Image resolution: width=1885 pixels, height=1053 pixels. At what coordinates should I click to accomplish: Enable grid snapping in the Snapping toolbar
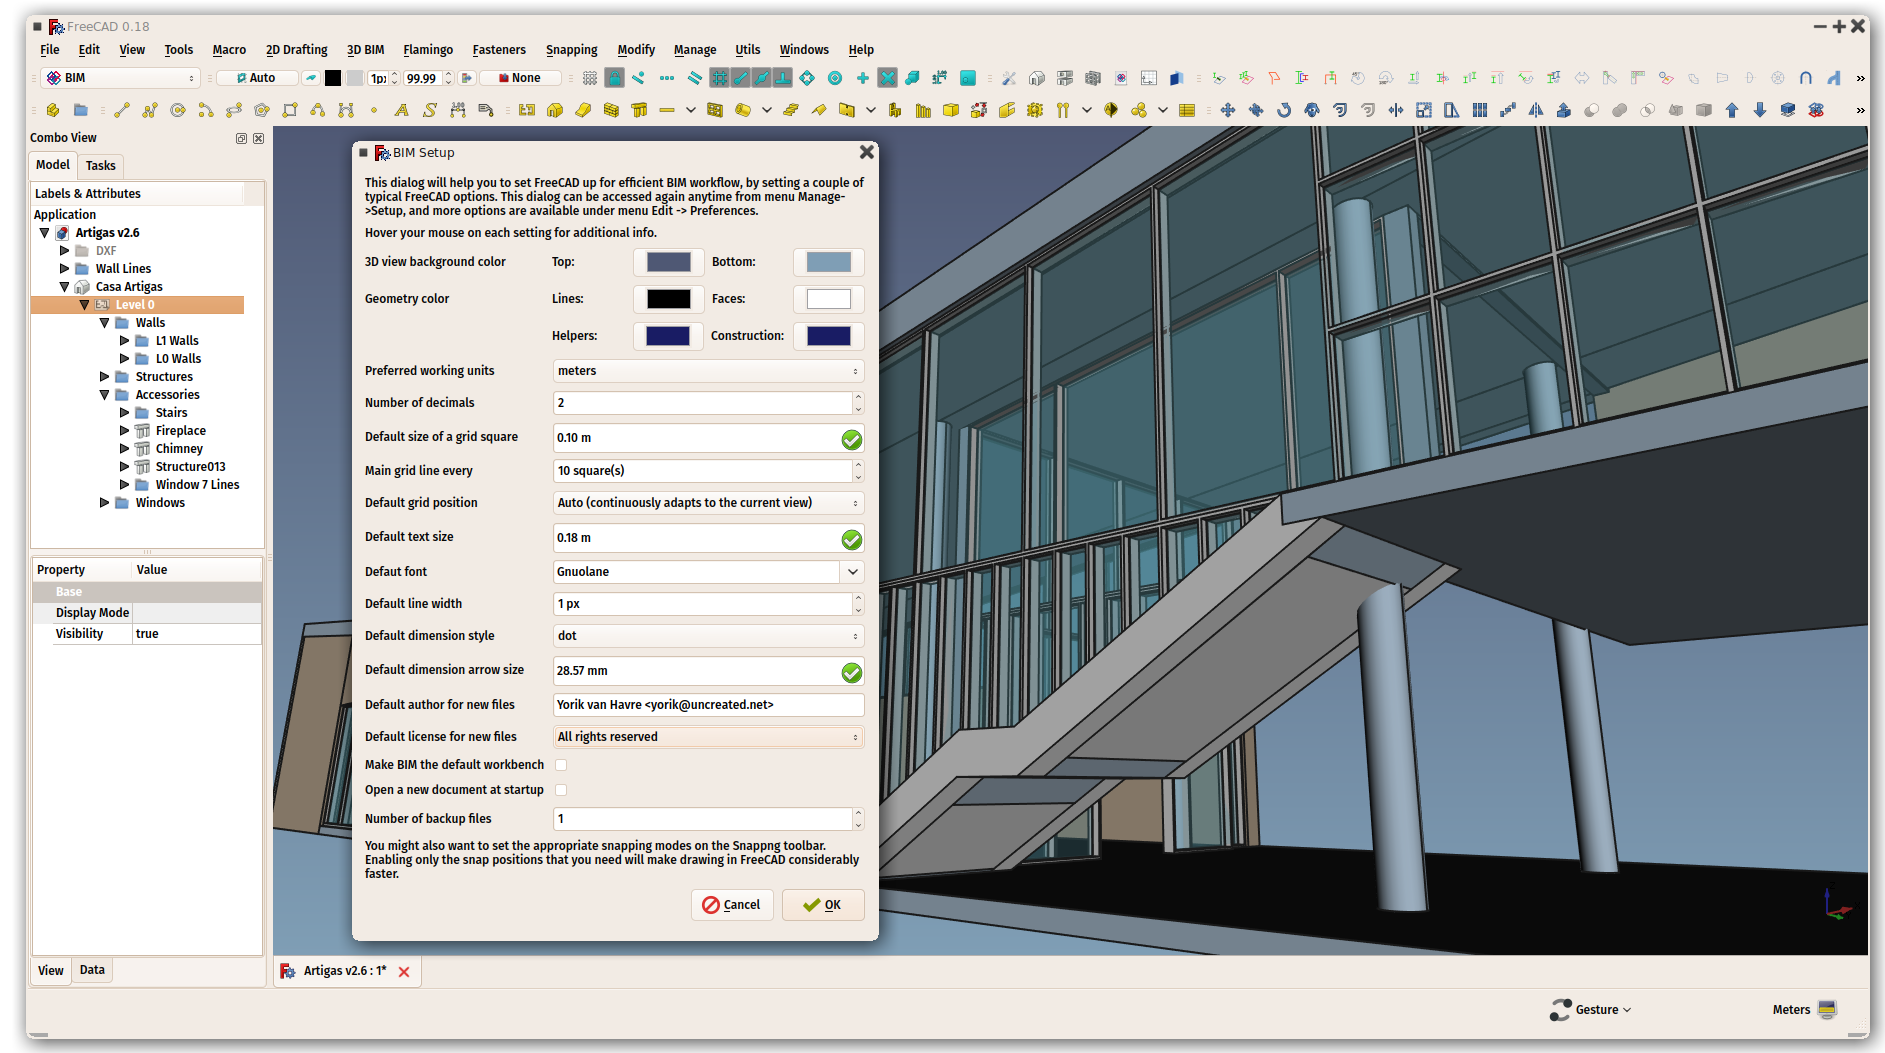point(720,77)
